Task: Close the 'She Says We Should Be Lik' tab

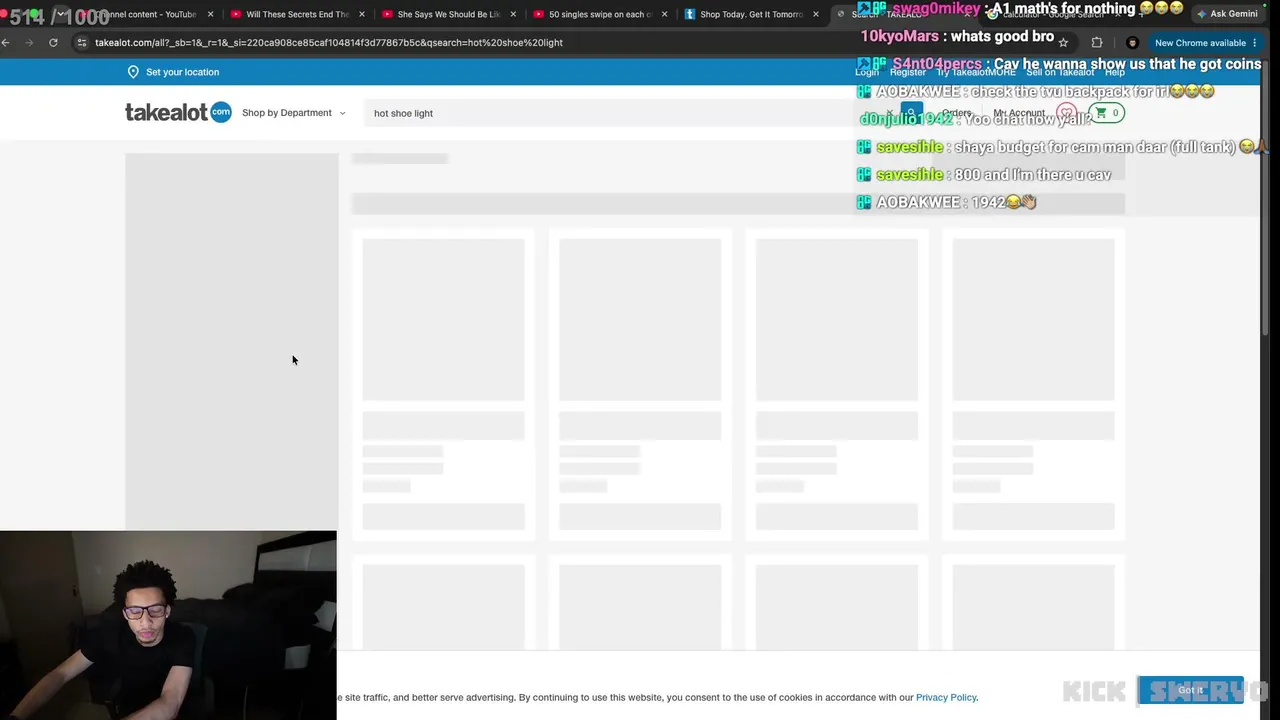Action: [513, 15]
